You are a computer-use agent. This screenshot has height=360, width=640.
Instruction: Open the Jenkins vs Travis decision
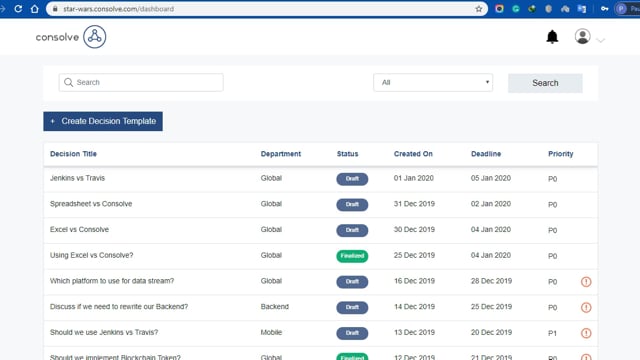pos(77,178)
